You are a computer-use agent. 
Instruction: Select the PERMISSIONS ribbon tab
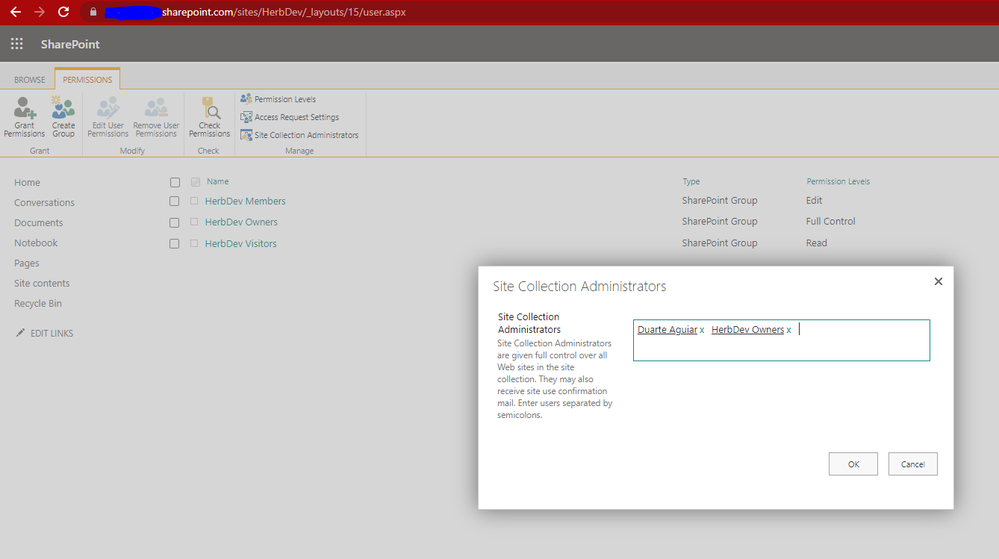click(x=87, y=80)
